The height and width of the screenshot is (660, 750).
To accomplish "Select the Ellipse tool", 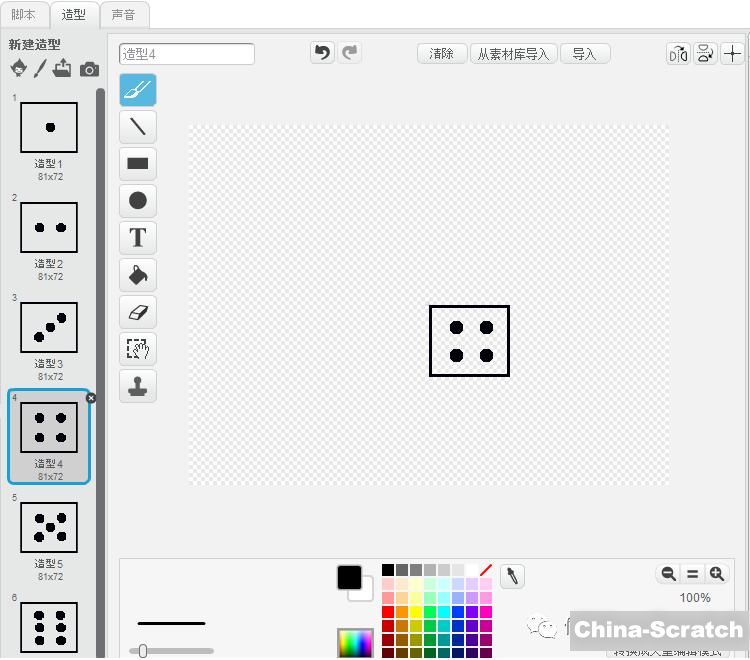I will 138,201.
